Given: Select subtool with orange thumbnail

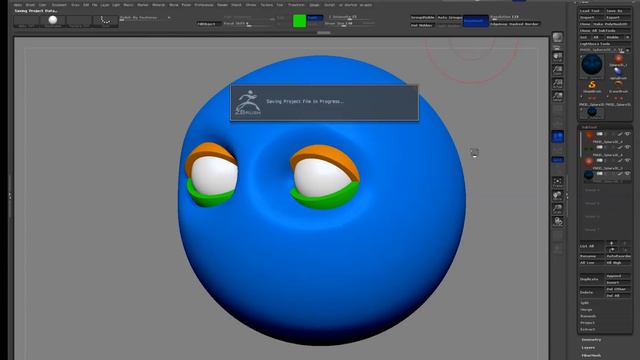Looking at the screenshot, I should click(589, 135).
